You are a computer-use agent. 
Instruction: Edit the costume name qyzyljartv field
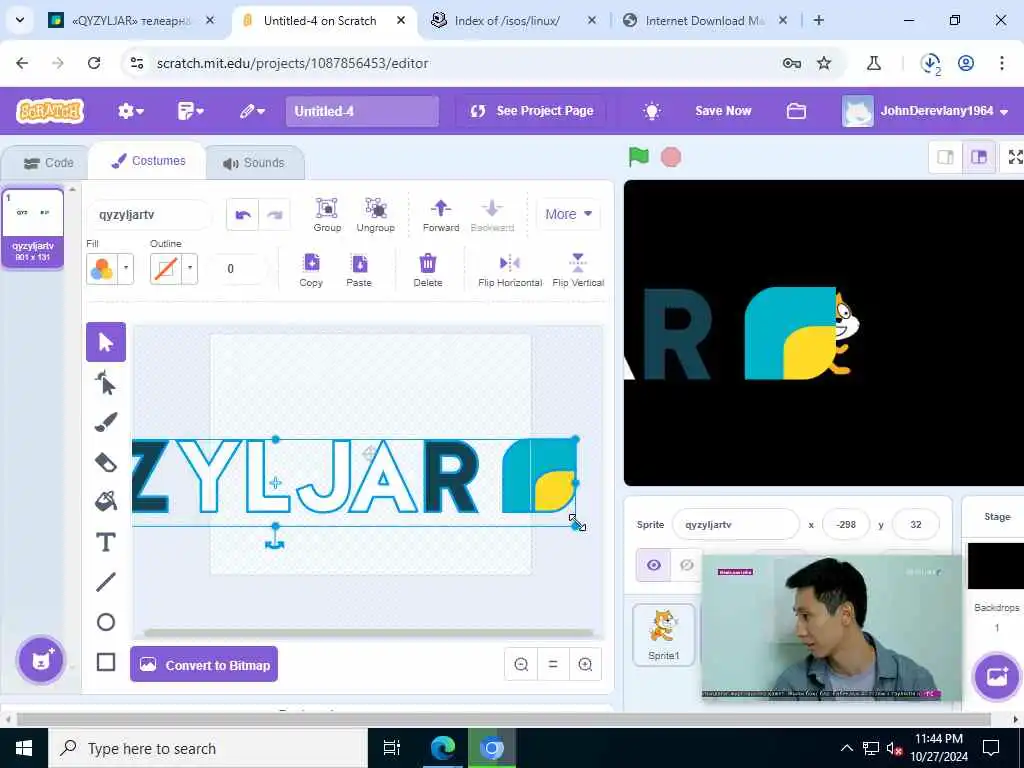pos(148,215)
